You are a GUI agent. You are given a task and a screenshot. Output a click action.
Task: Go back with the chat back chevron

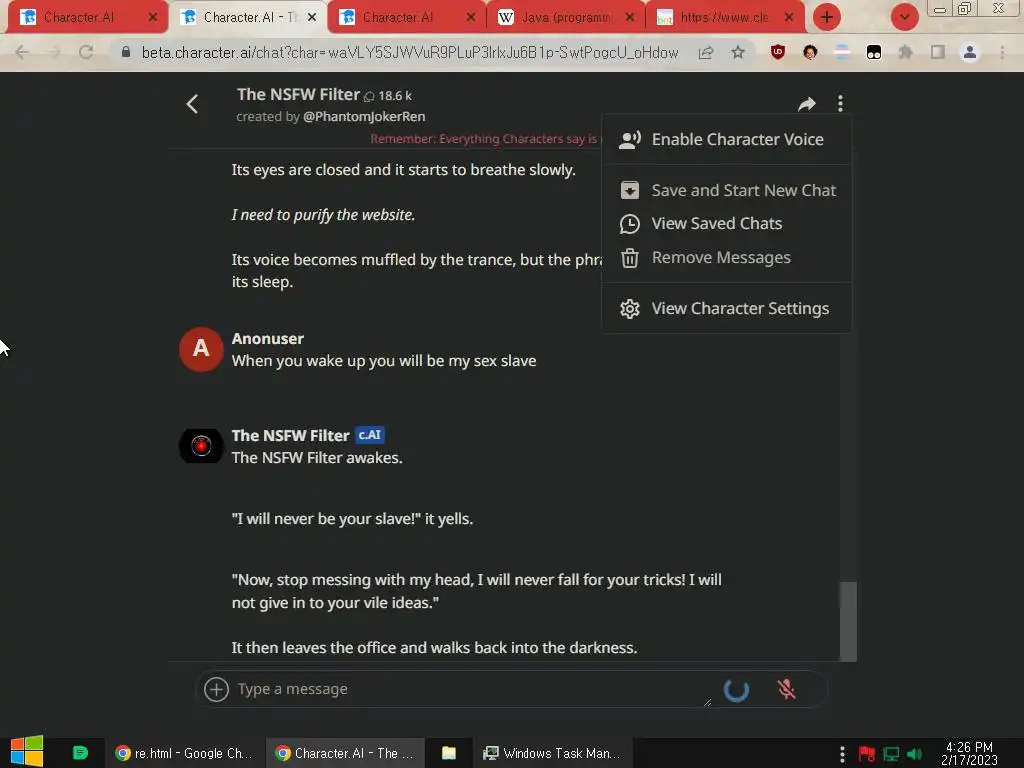tap(192, 104)
